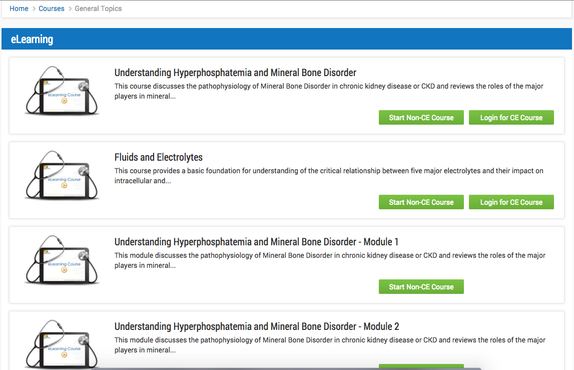Click the Fluids and Electrolytes course thumbnail
574x370 pixels.
pyautogui.click(x=62, y=175)
